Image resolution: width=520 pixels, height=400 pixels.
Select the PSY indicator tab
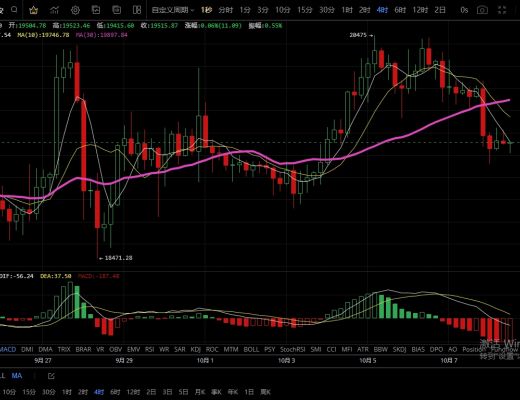(269, 349)
